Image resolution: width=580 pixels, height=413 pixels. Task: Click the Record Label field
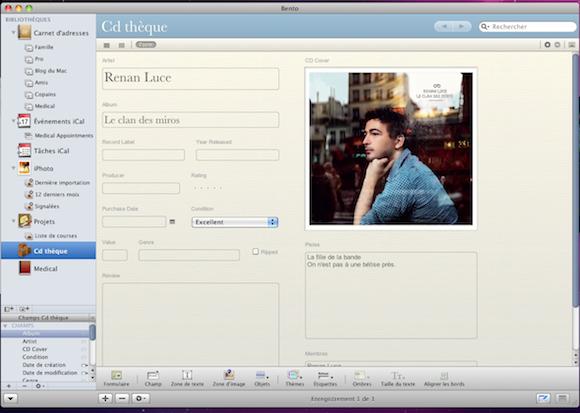click(144, 155)
